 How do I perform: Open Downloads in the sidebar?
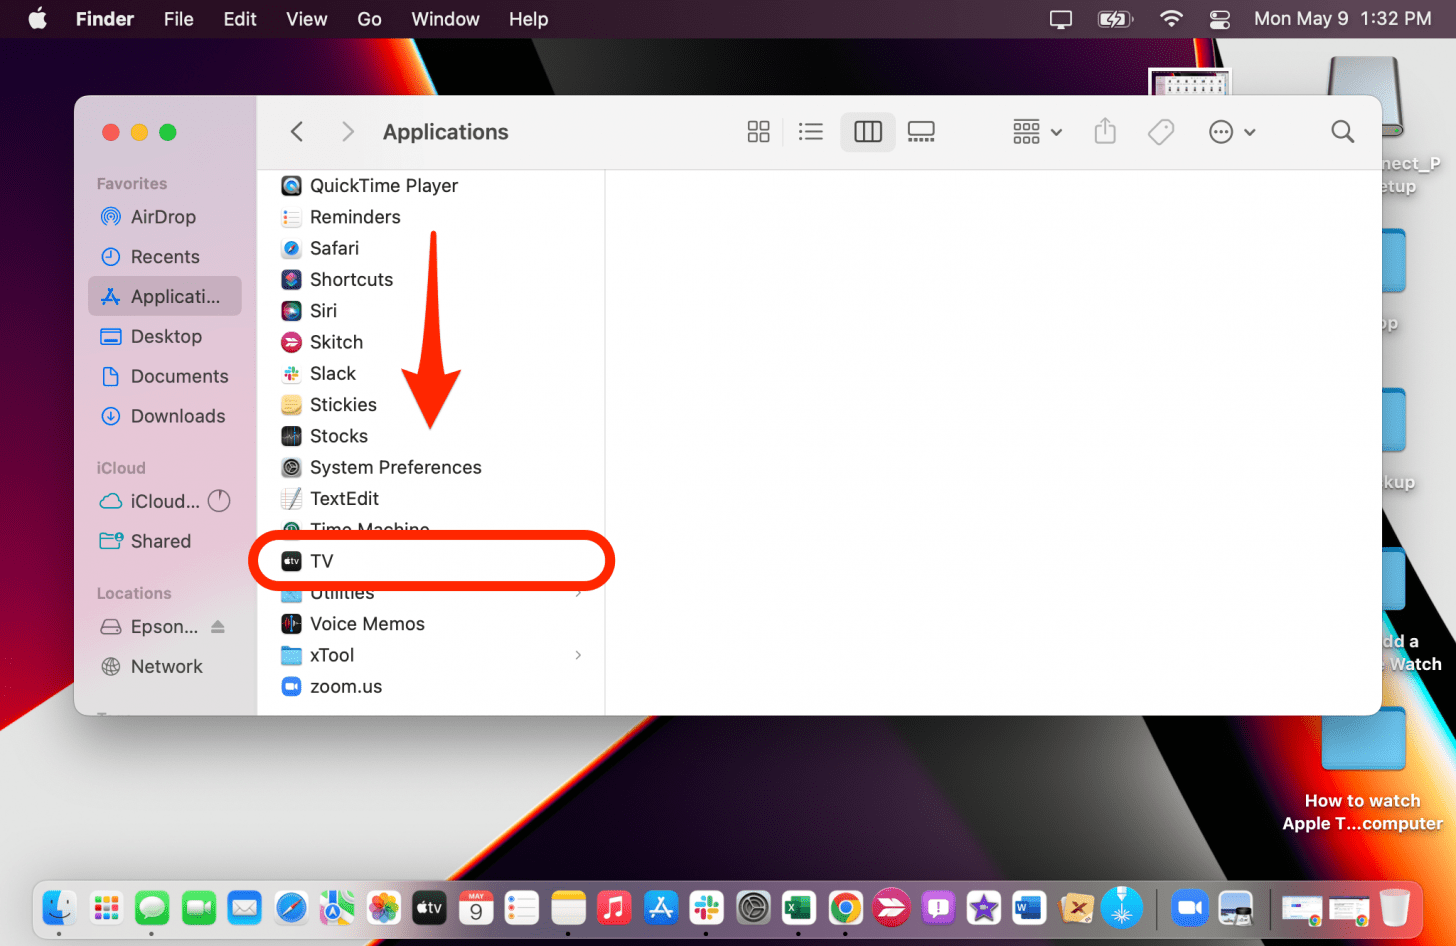(x=177, y=416)
